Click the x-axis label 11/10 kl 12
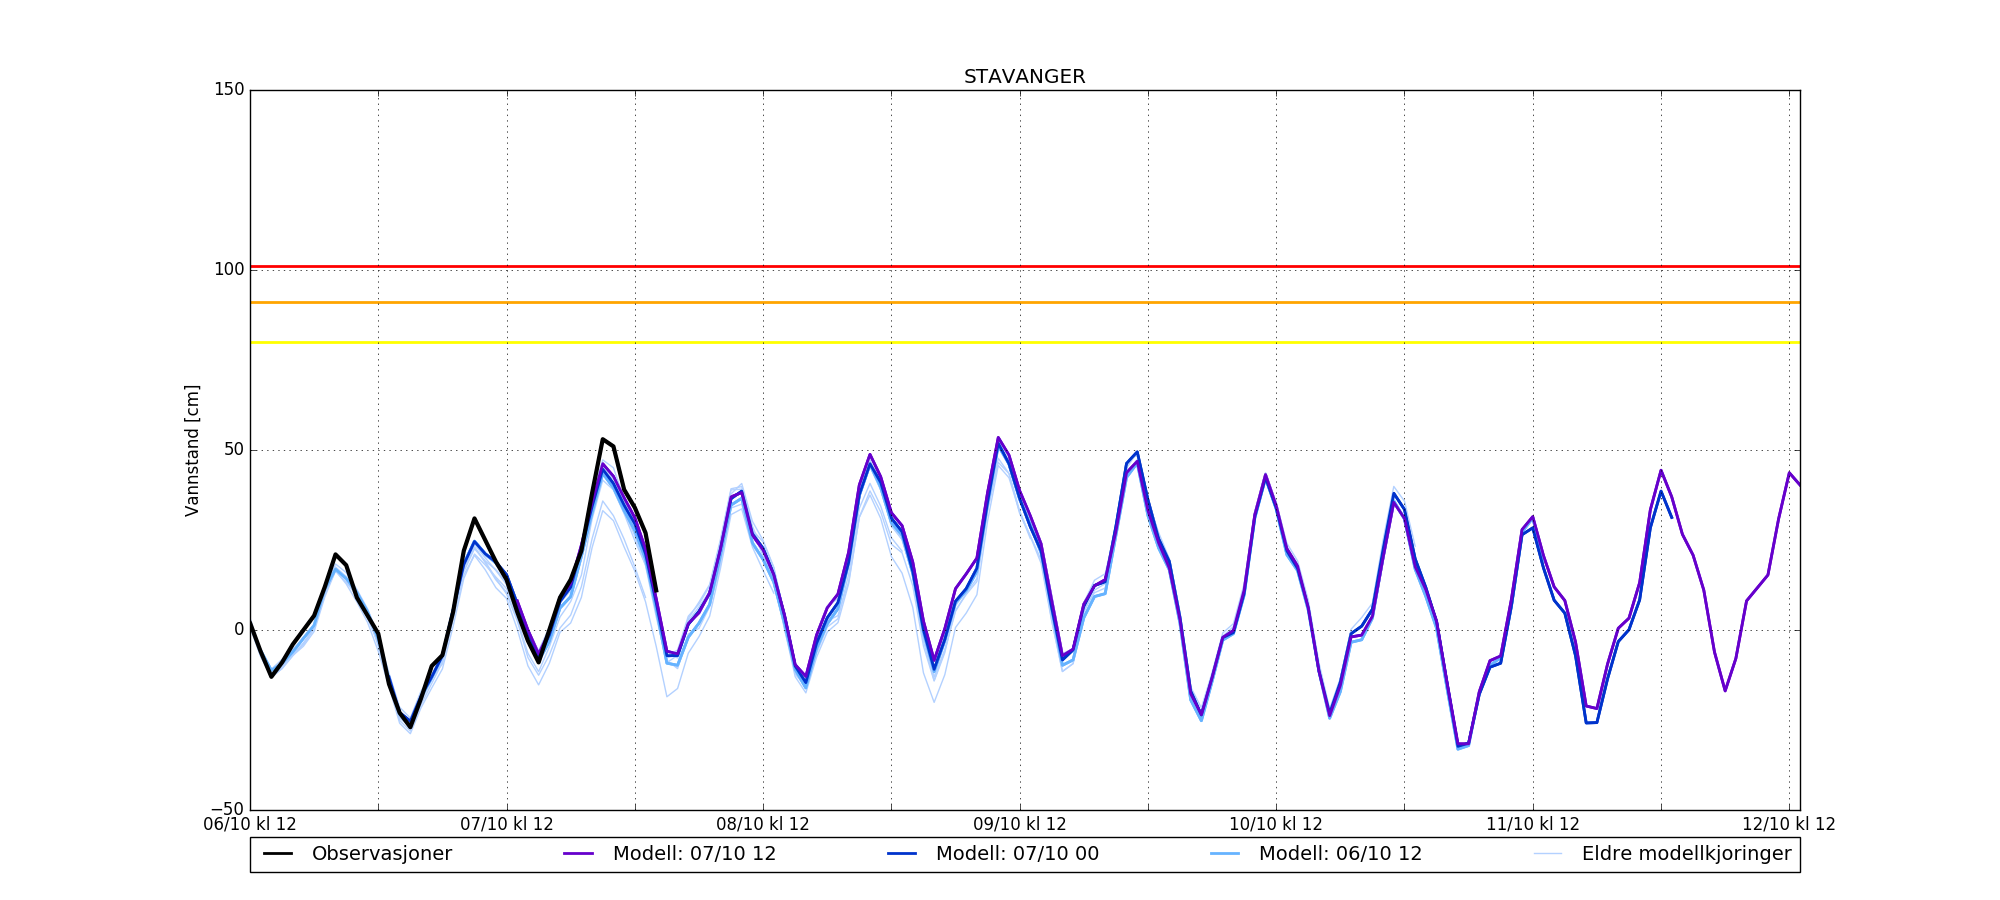The width and height of the screenshot is (2000, 900). (1533, 824)
